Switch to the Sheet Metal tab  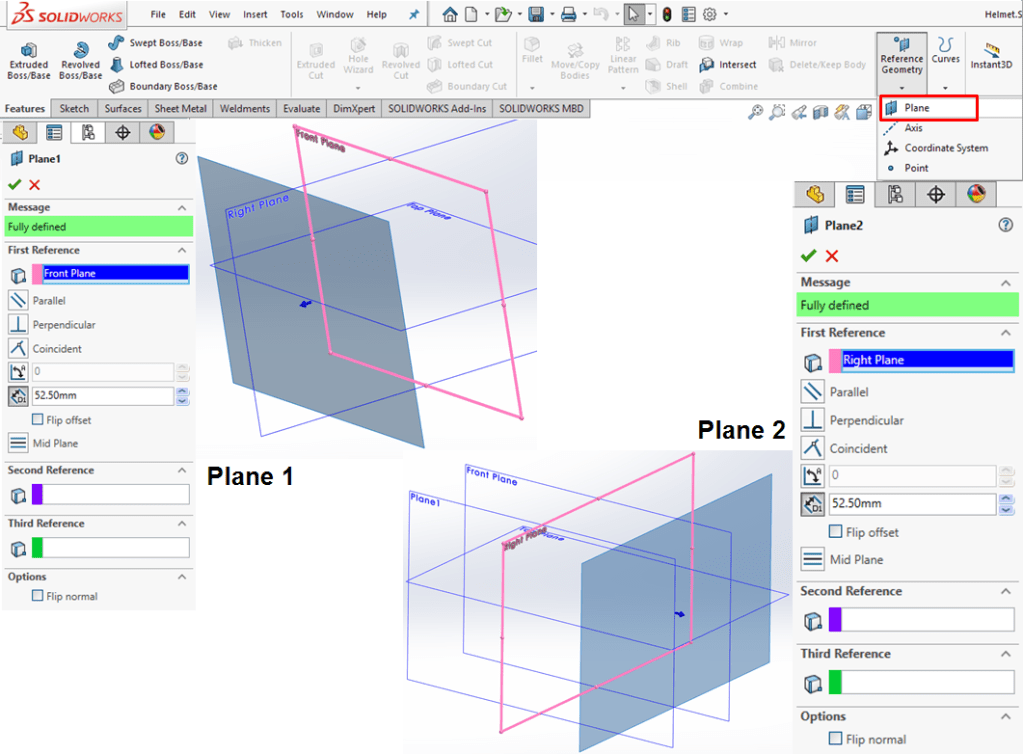[180, 108]
